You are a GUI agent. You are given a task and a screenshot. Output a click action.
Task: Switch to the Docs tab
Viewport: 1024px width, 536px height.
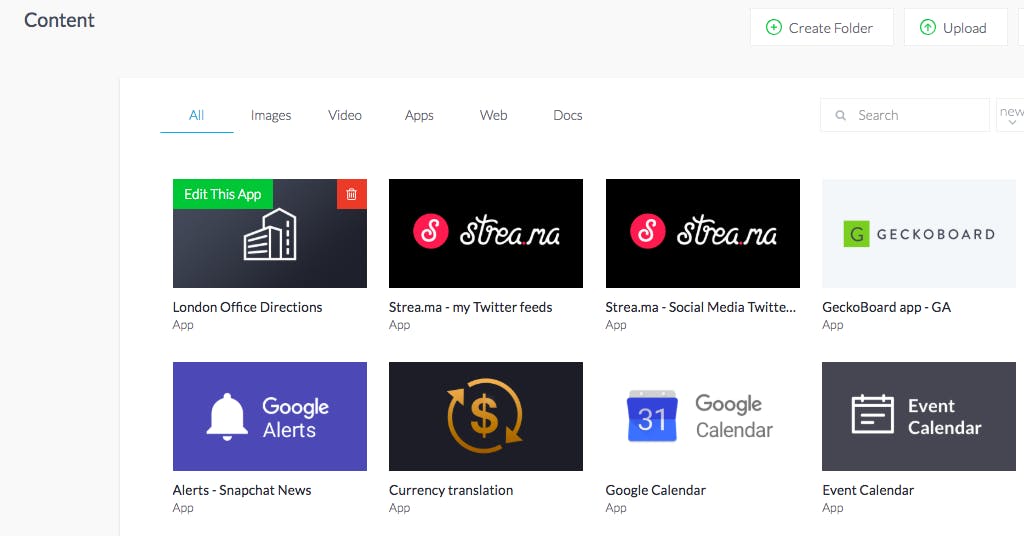[x=568, y=115]
